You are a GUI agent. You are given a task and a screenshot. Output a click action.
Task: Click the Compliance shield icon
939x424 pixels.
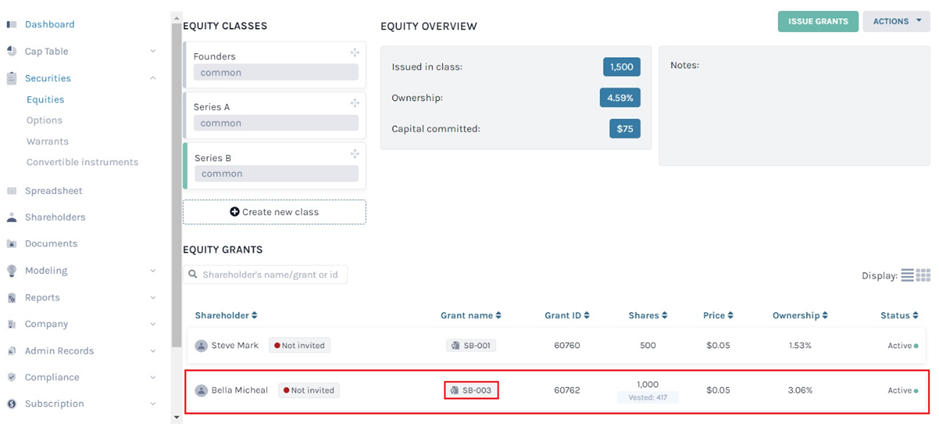(x=12, y=377)
